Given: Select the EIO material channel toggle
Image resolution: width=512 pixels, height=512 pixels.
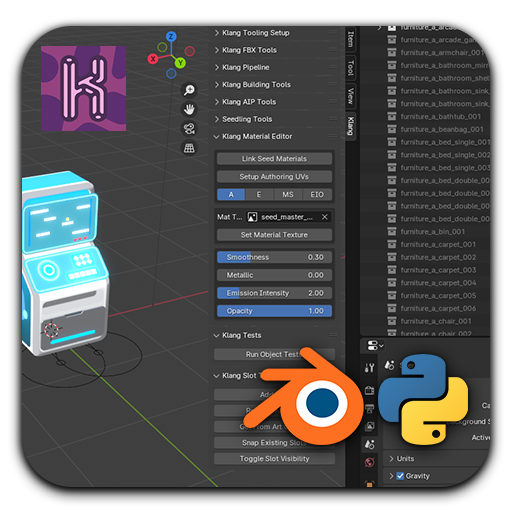Looking at the screenshot, I should click(x=317, y=195).
